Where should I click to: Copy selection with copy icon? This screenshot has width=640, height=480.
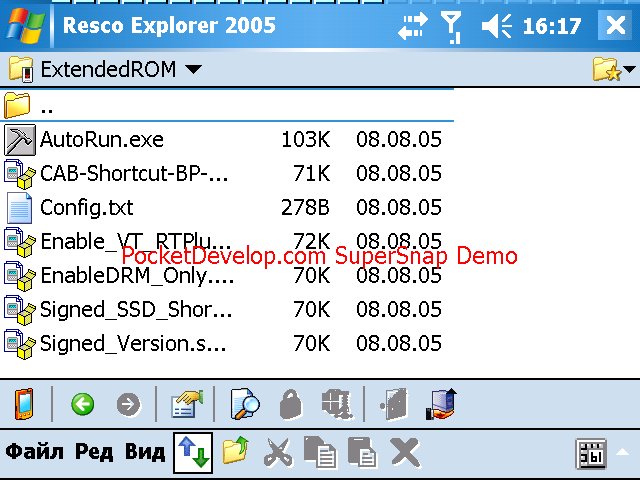[320, 451]
